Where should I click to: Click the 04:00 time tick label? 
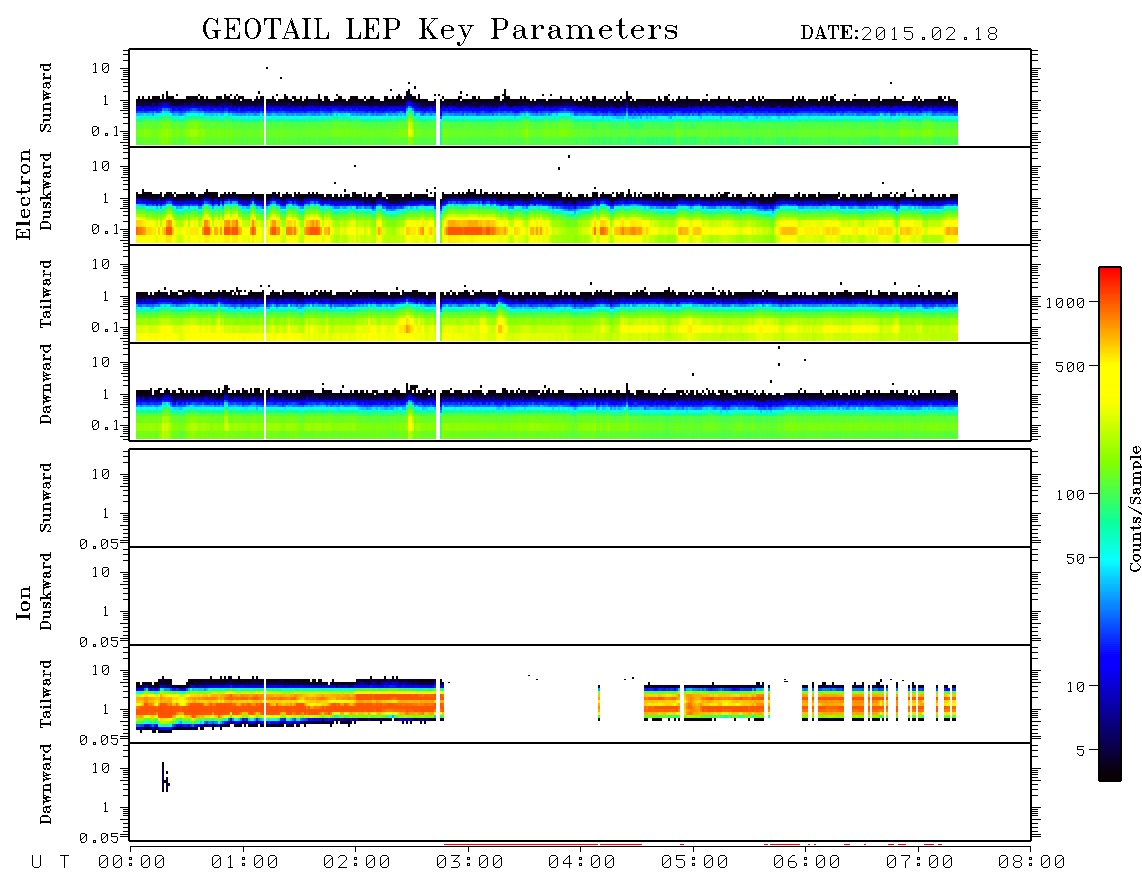582,863
